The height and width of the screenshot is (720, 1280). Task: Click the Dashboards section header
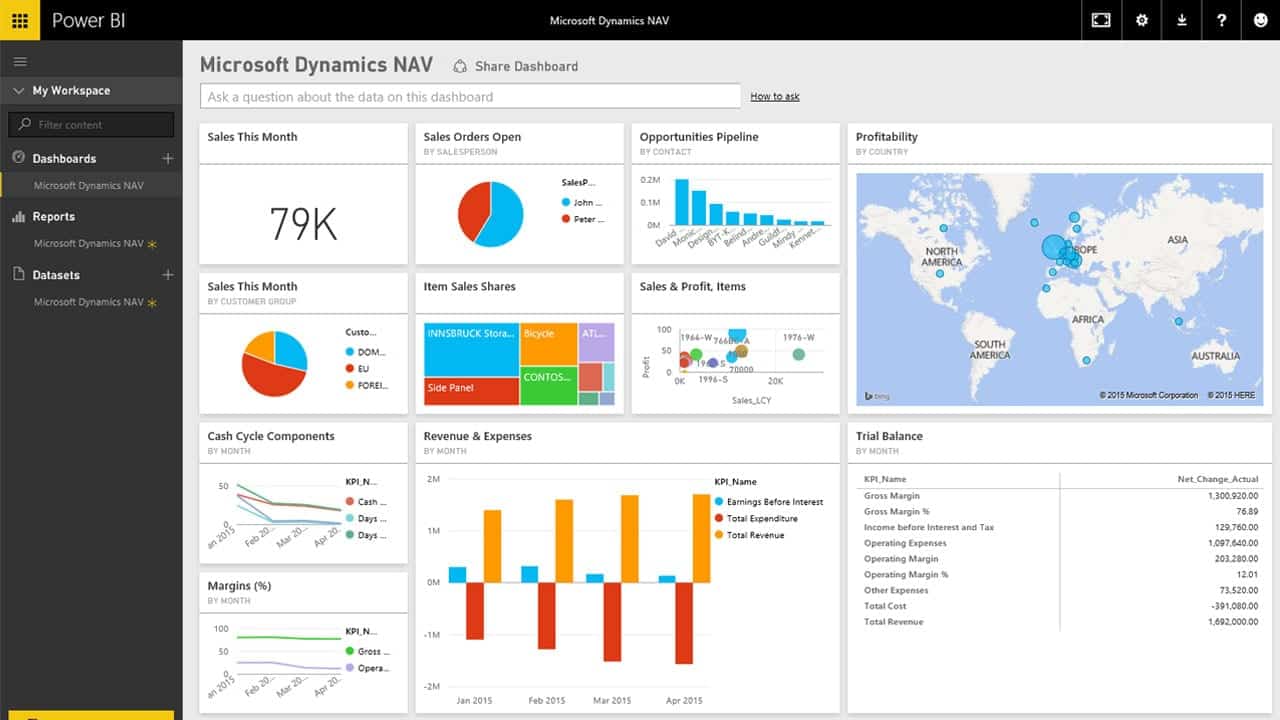pos(64,159)
